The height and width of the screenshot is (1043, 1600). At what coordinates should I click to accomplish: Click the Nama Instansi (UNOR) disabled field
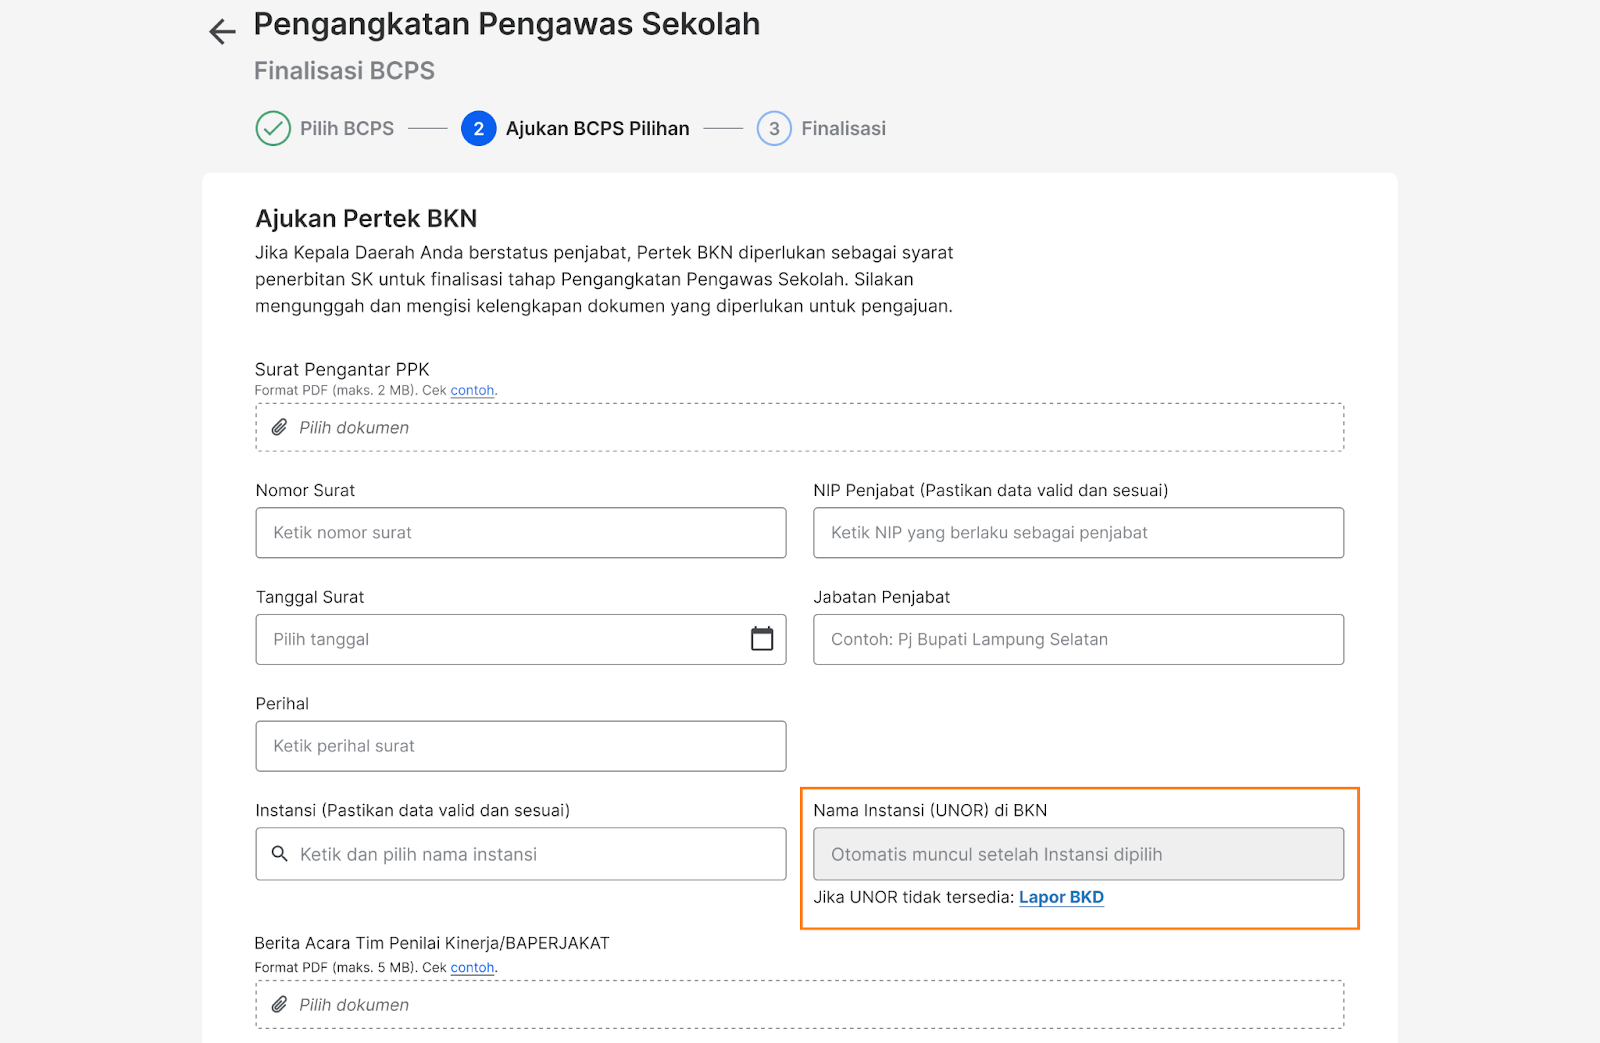tap(1078, 854)
